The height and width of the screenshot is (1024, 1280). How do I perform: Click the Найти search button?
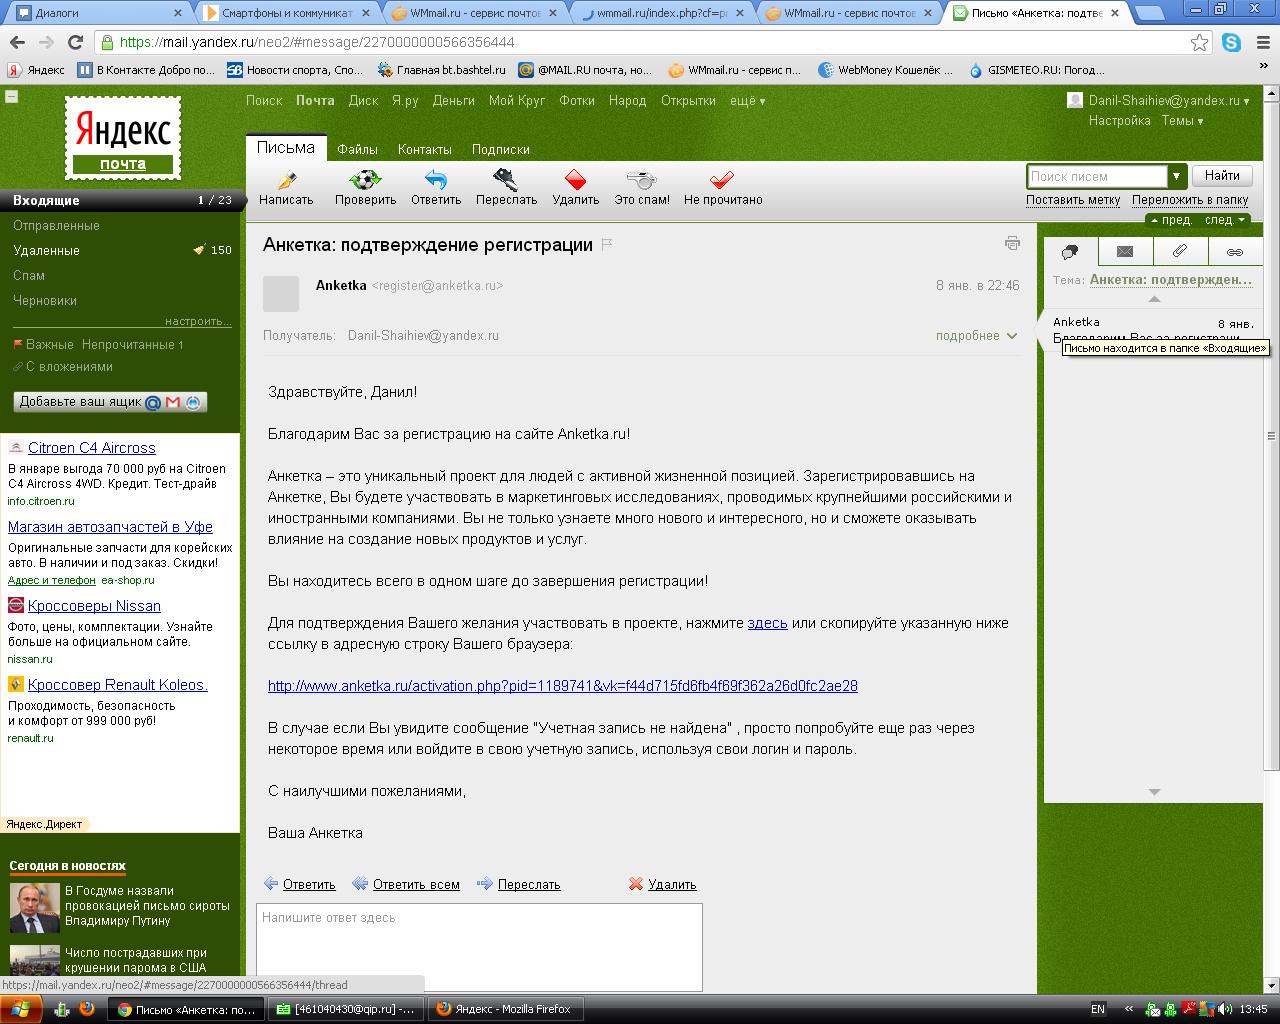click(1222, 175)
